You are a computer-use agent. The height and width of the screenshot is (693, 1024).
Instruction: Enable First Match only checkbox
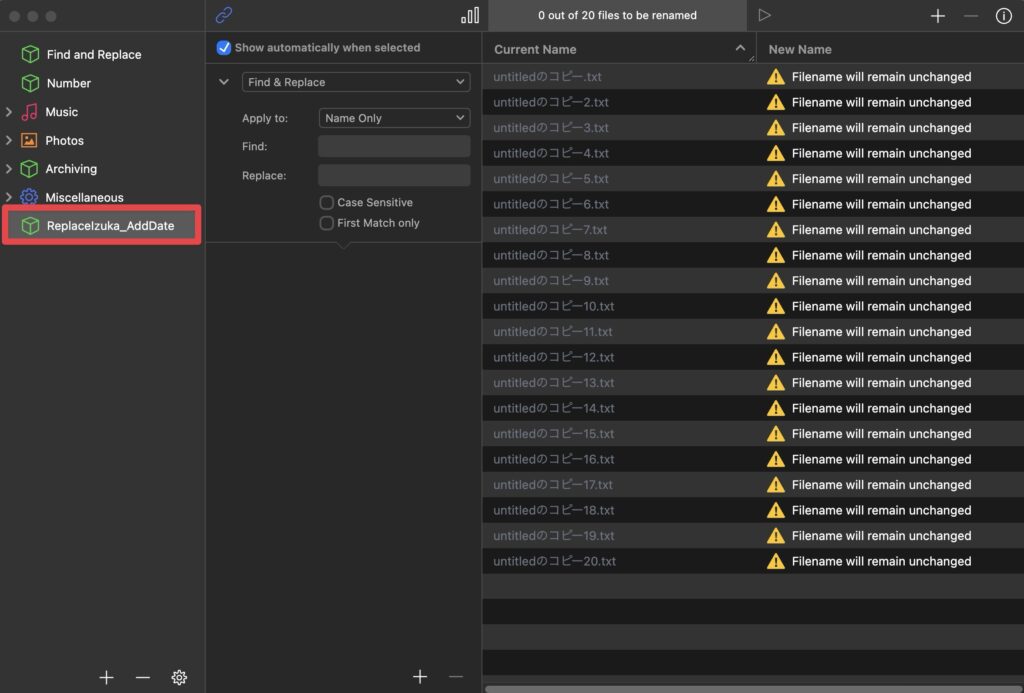pyautogui.click(x=326, y=223)
